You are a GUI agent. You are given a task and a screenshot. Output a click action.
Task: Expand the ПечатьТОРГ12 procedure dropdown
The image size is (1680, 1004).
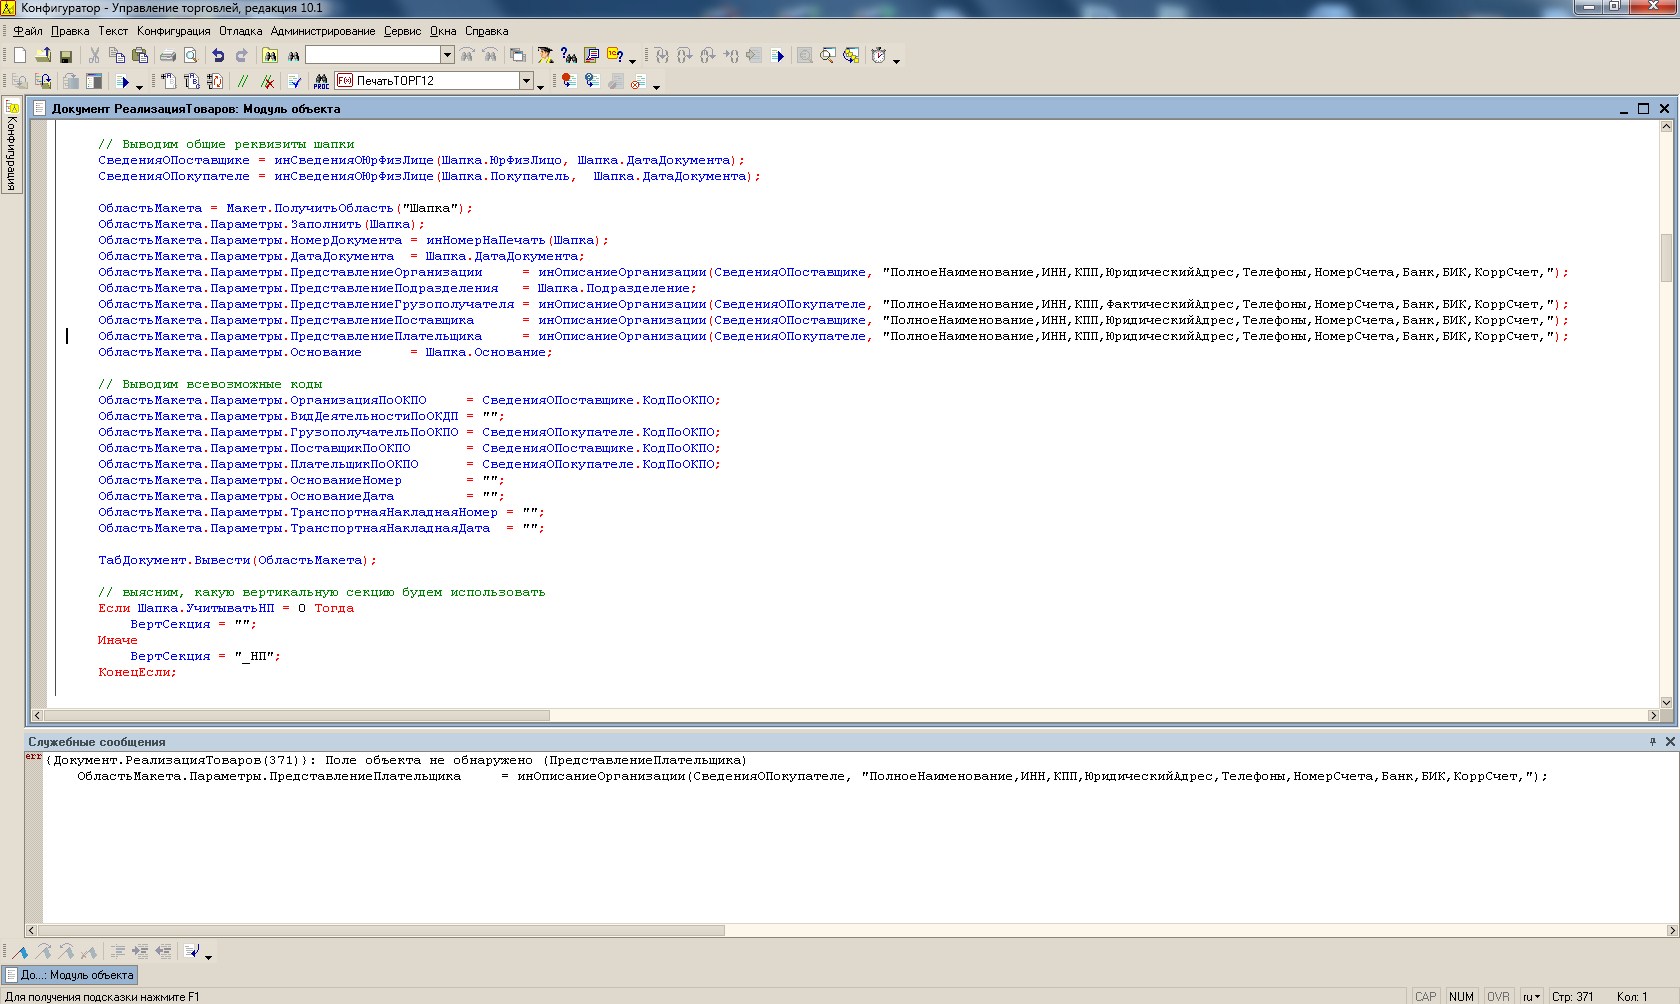pyautogui.click(x=526, y=81)
